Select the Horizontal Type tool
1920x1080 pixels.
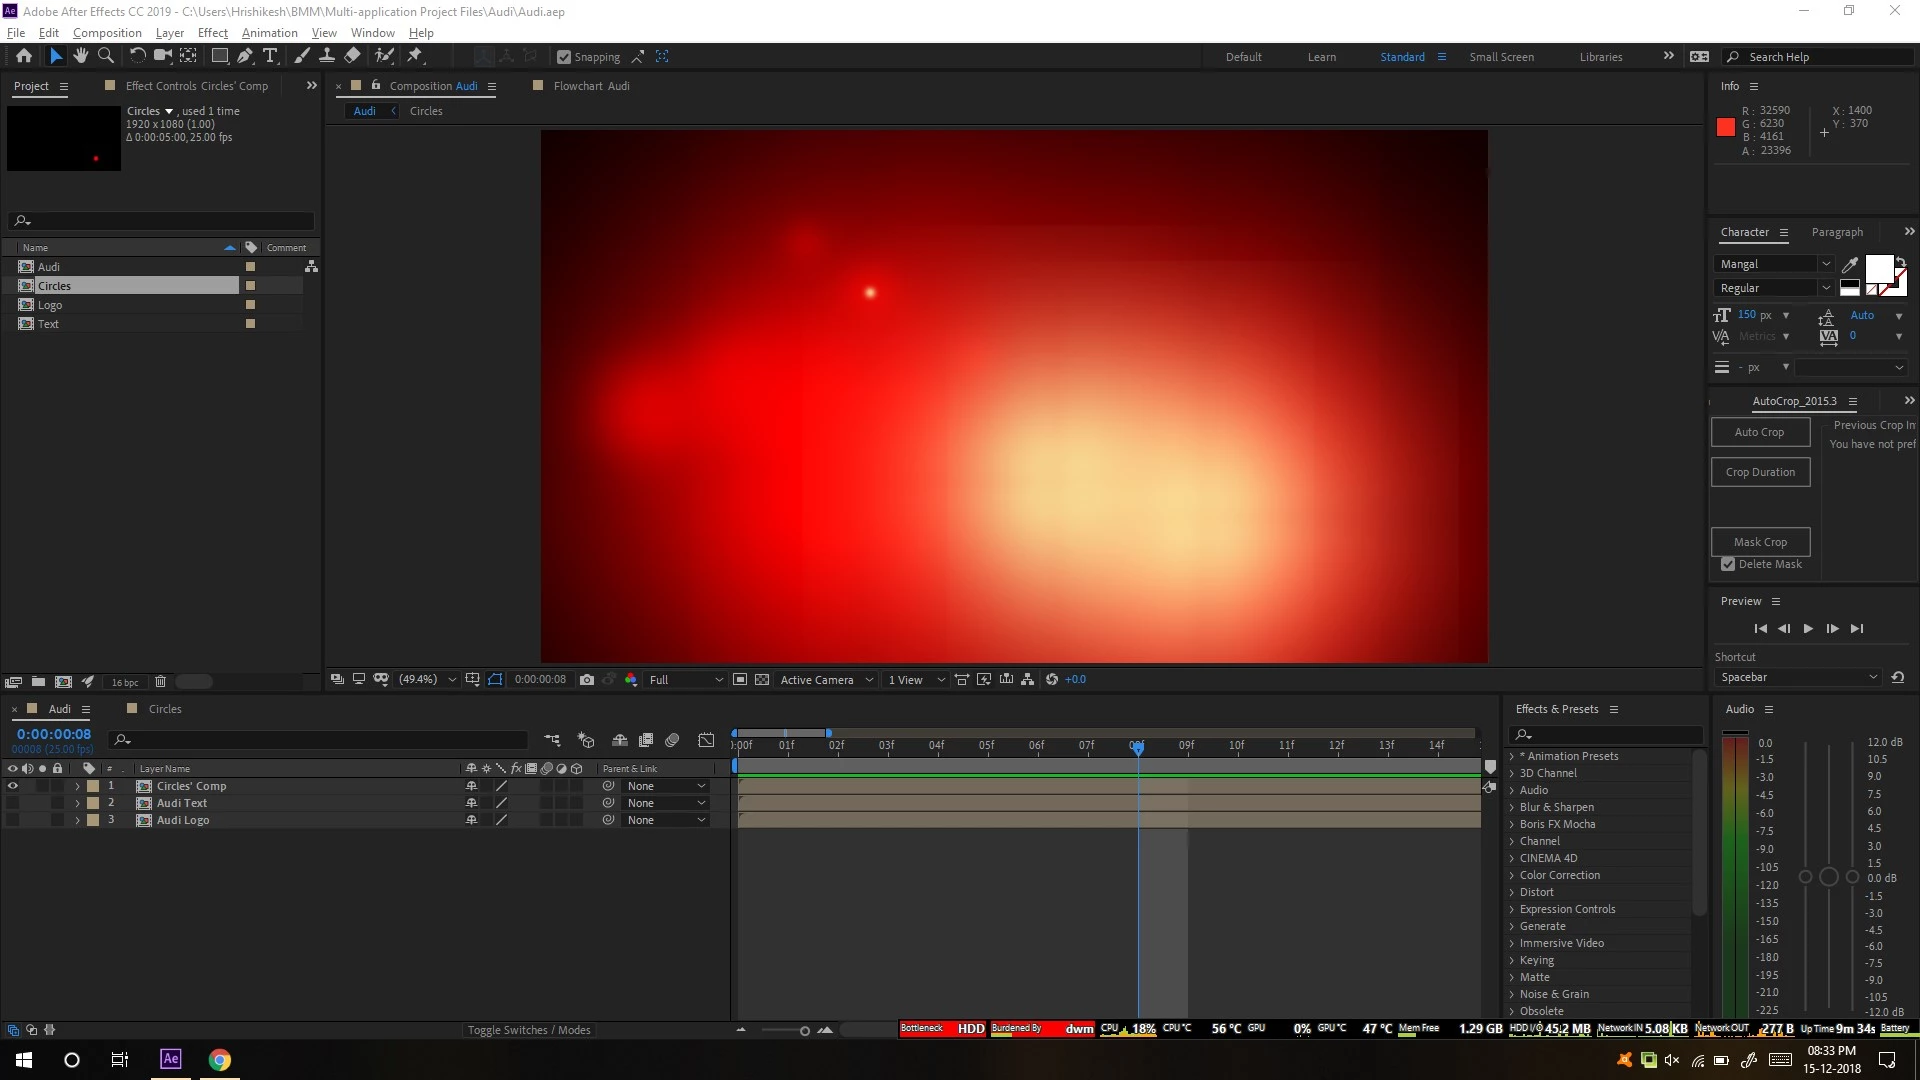(270, 56)
